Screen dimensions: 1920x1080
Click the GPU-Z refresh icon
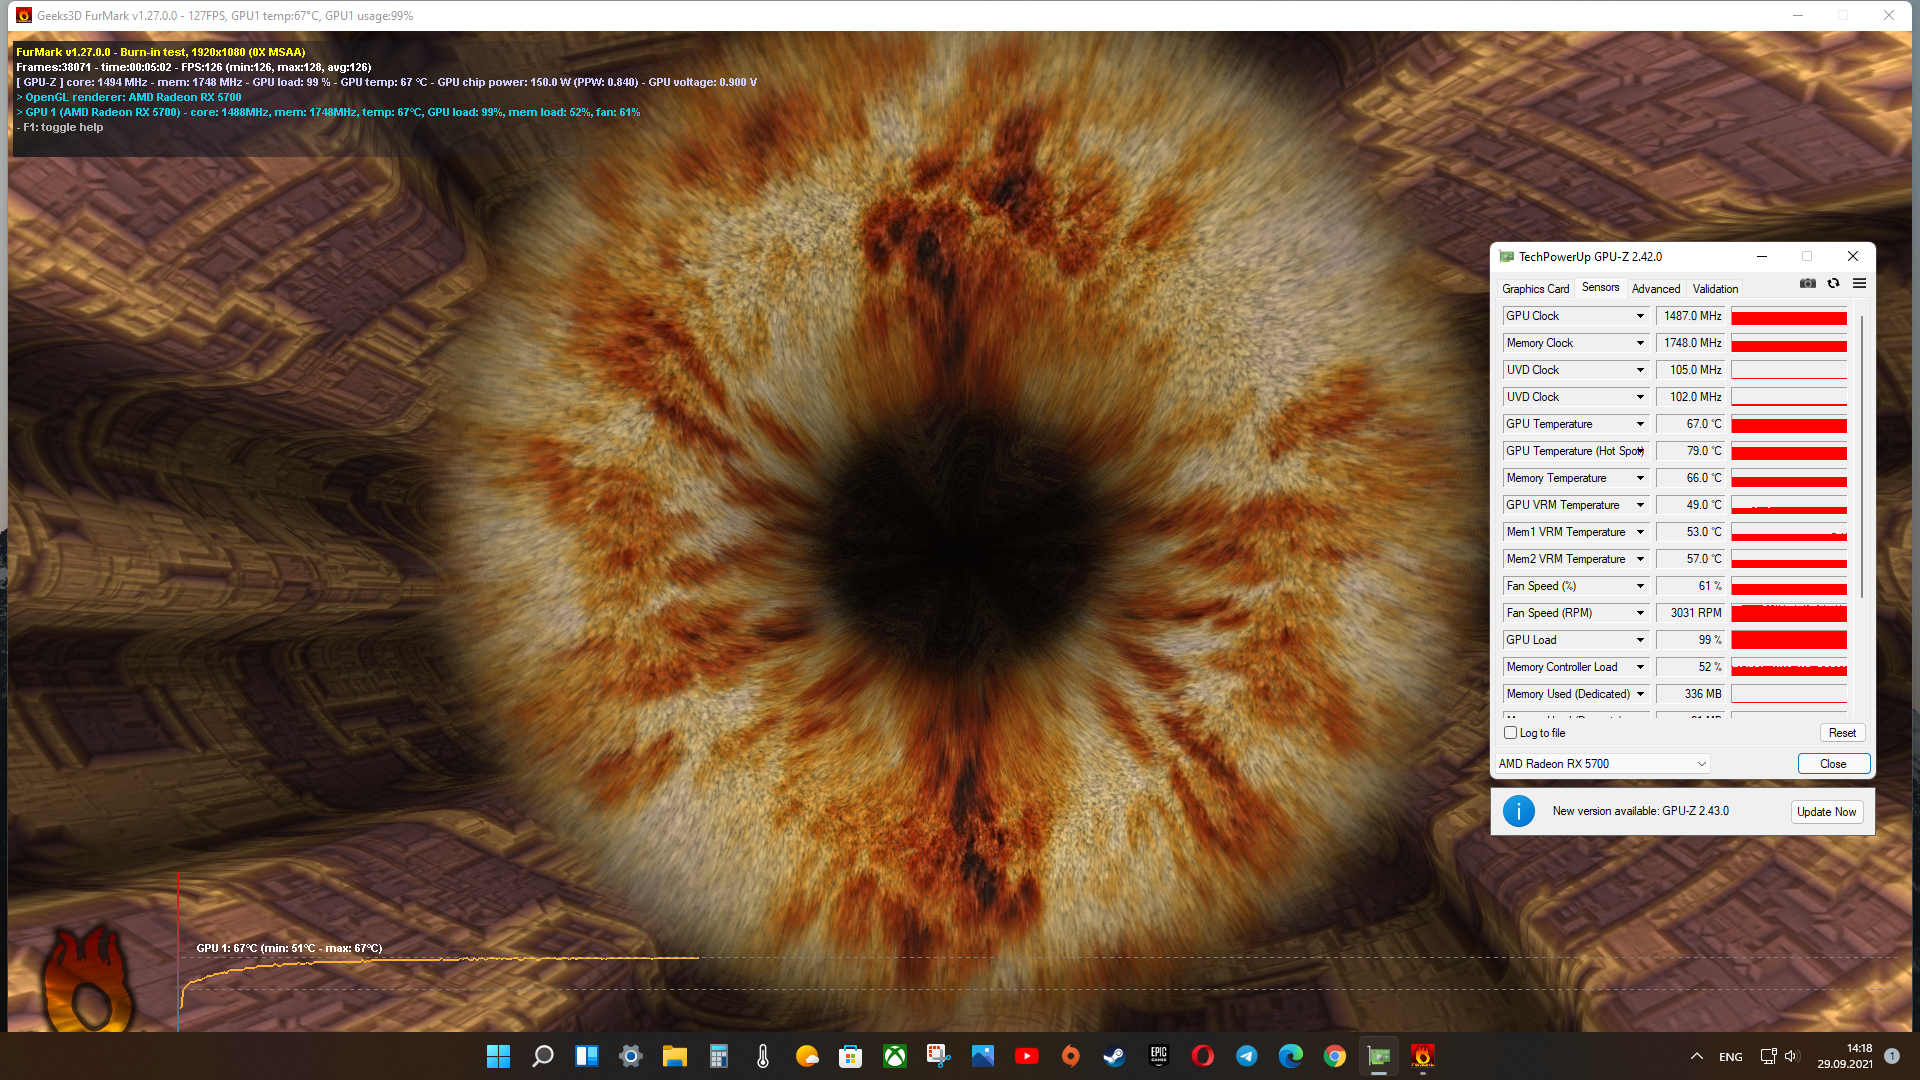(1833, 284)
